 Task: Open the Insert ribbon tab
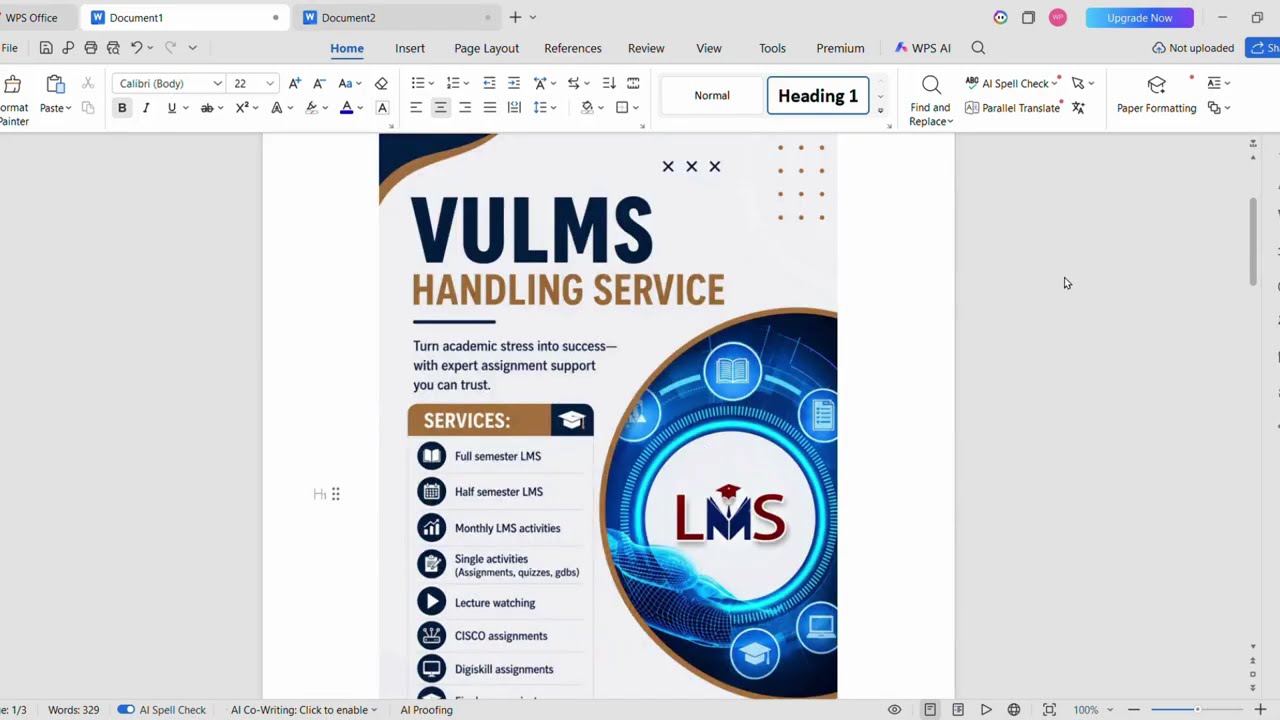410,48
